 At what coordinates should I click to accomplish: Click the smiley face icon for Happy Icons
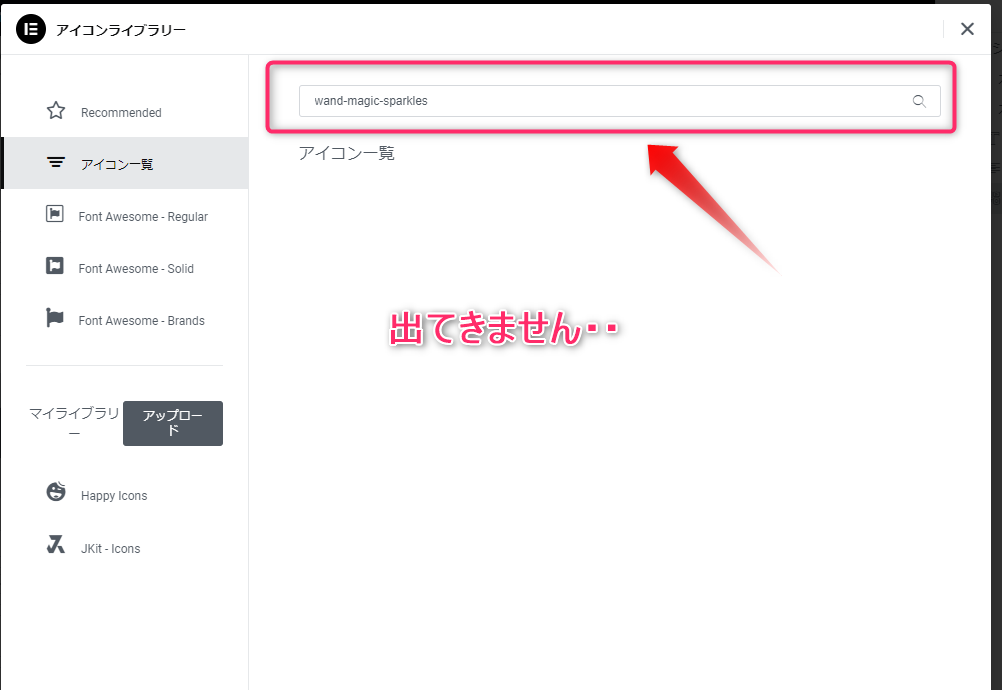[x=56, y=492]
